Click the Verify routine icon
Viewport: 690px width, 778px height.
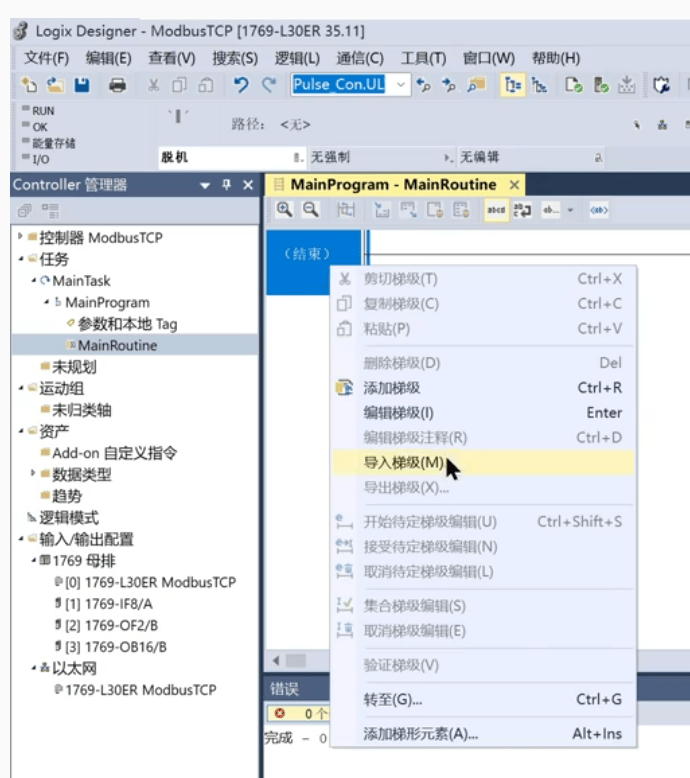click(574, 85)
